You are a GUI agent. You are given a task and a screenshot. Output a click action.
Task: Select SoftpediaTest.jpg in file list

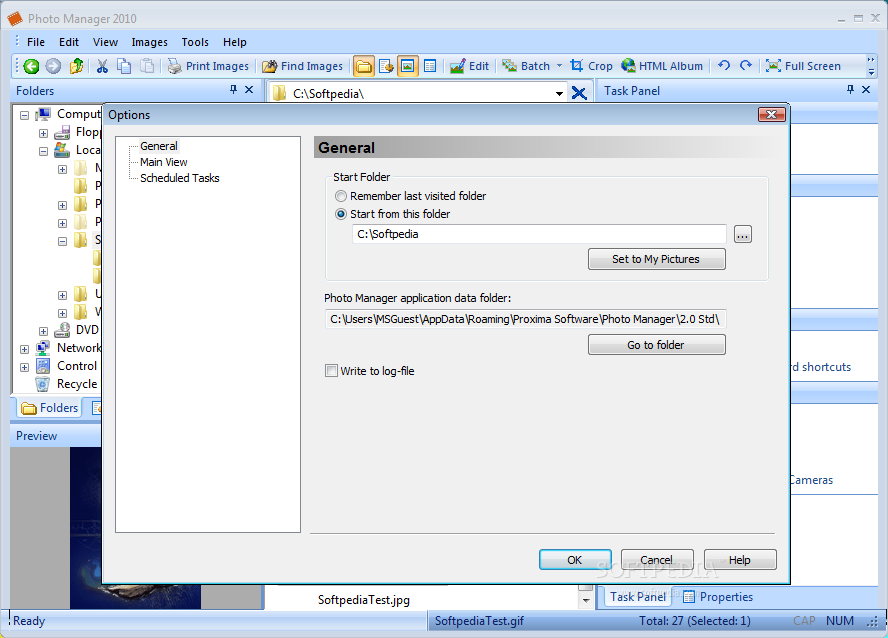[364, 600]
